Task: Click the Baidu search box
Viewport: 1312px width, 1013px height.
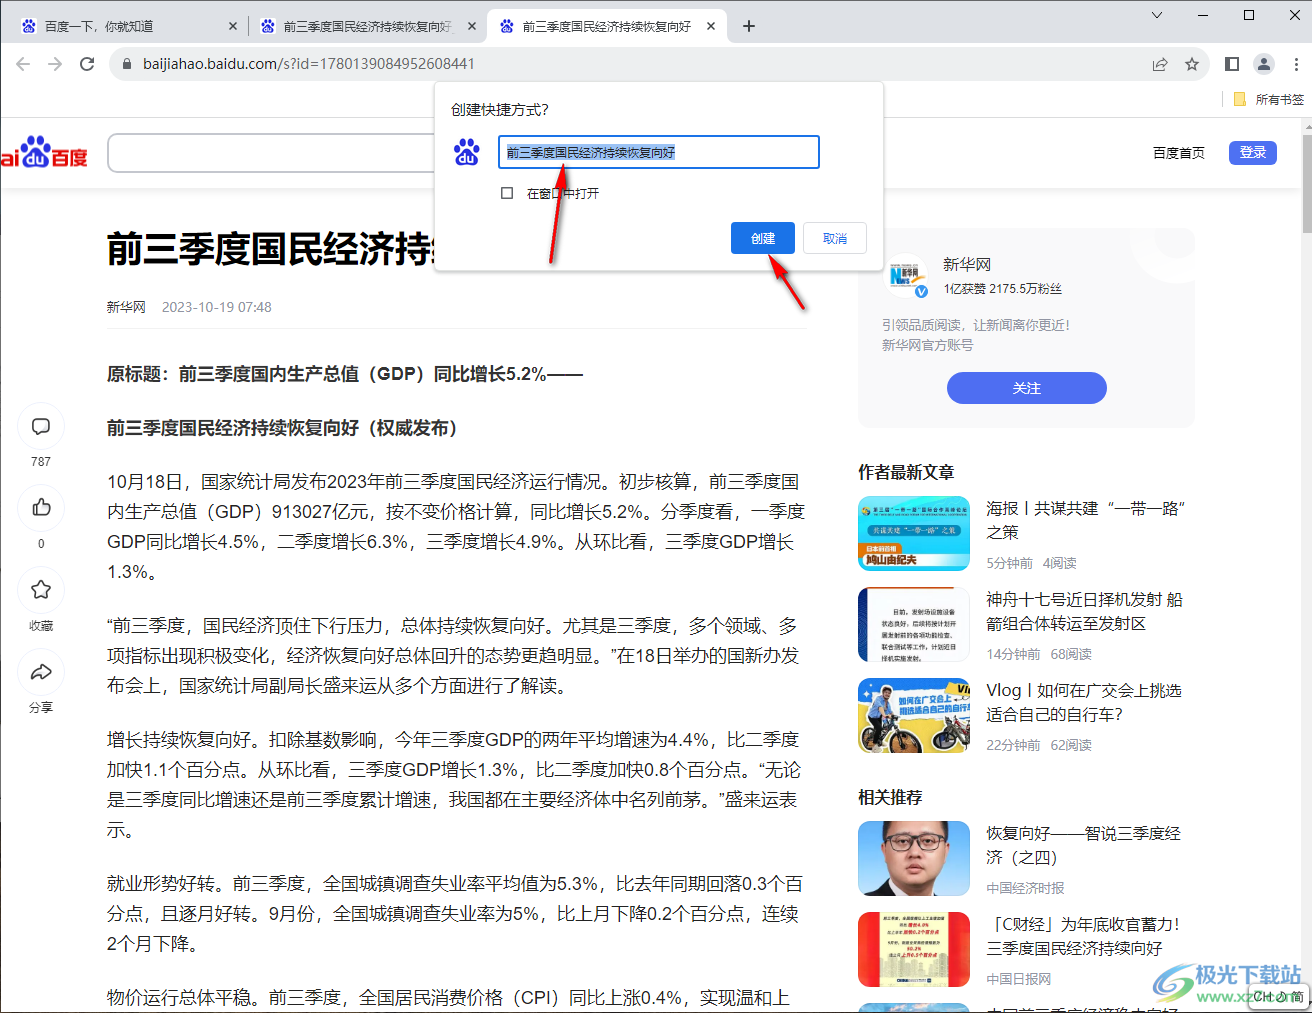Action: coord(270,153)
